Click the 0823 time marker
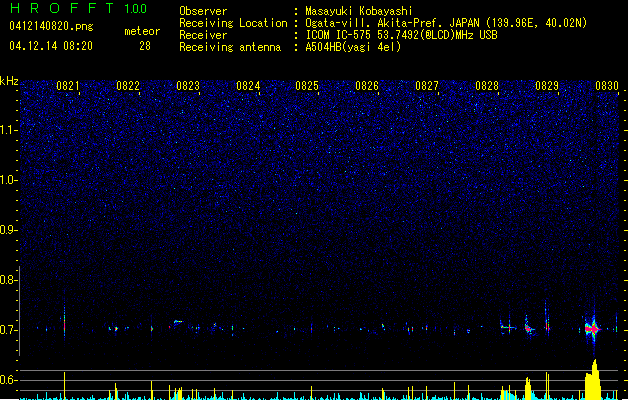This screenshot has width=629, height=400. (x=188, y=86)
